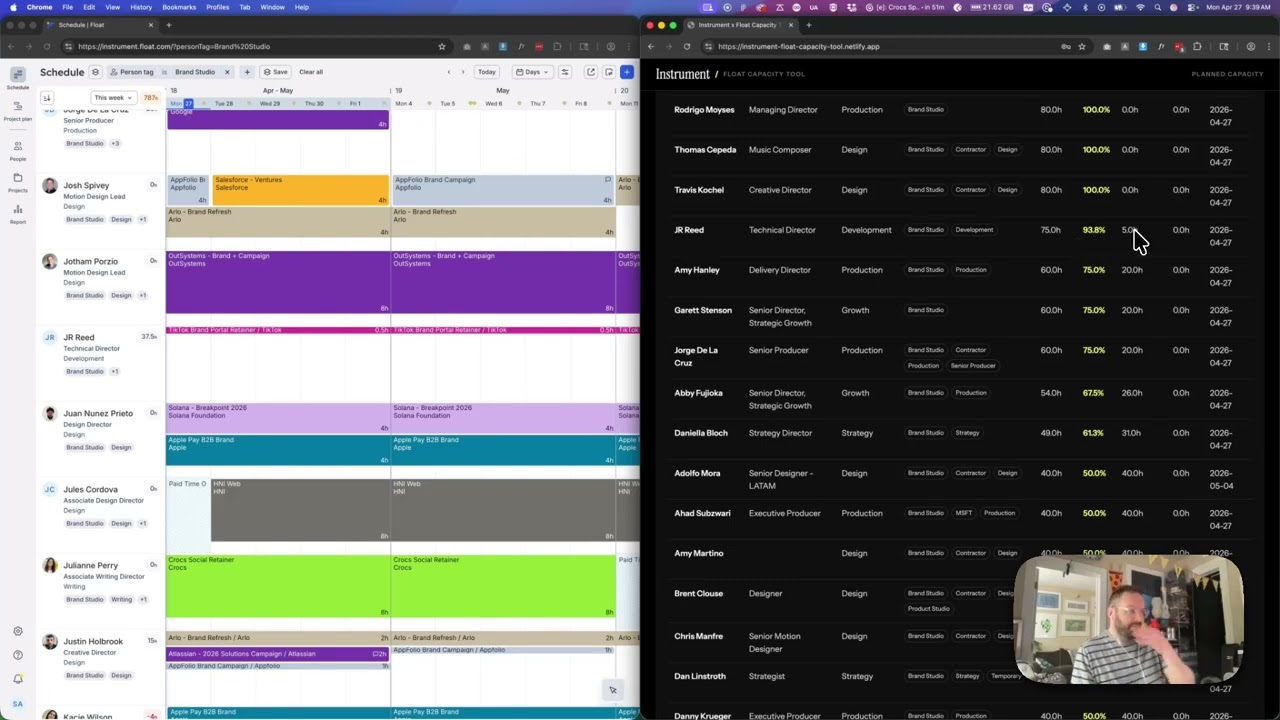Click the Solana - Breakpoint 2026 allocation
This screenshot has width=1280, height=720.
pyautogui.click(x=278, y=418)
